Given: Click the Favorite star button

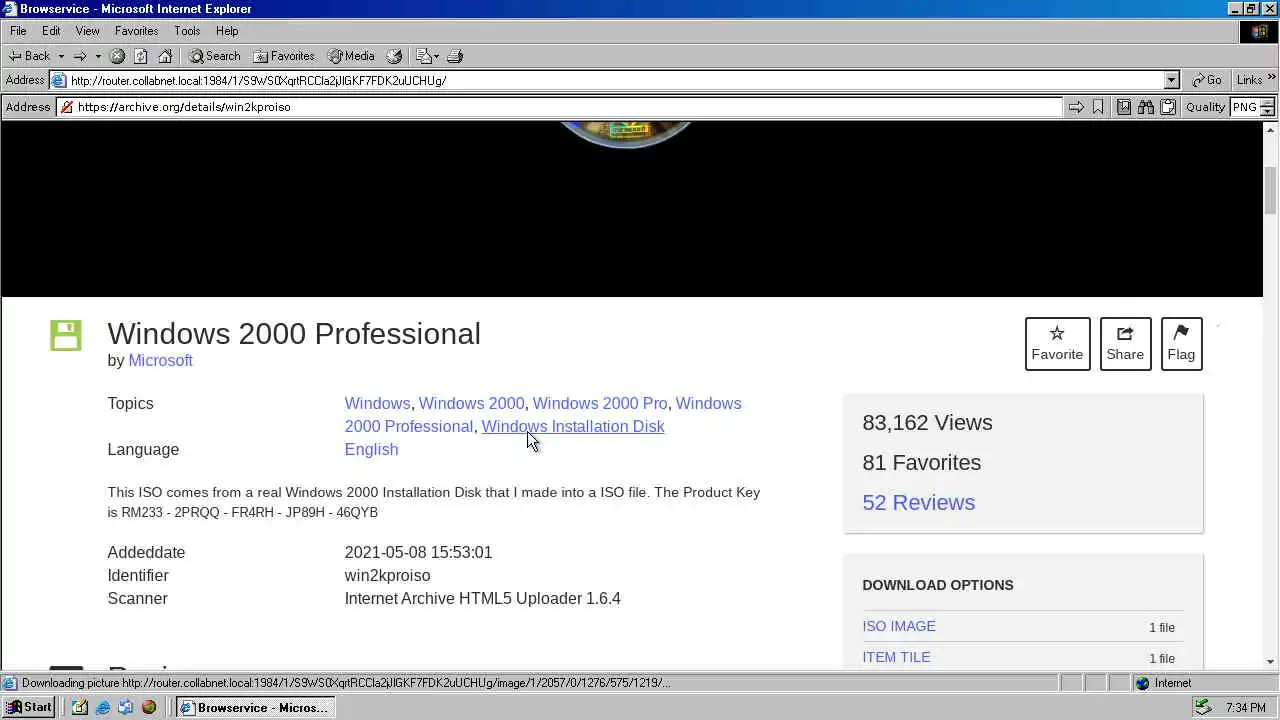Looking at the screenshot, I should pos(1057,343).
